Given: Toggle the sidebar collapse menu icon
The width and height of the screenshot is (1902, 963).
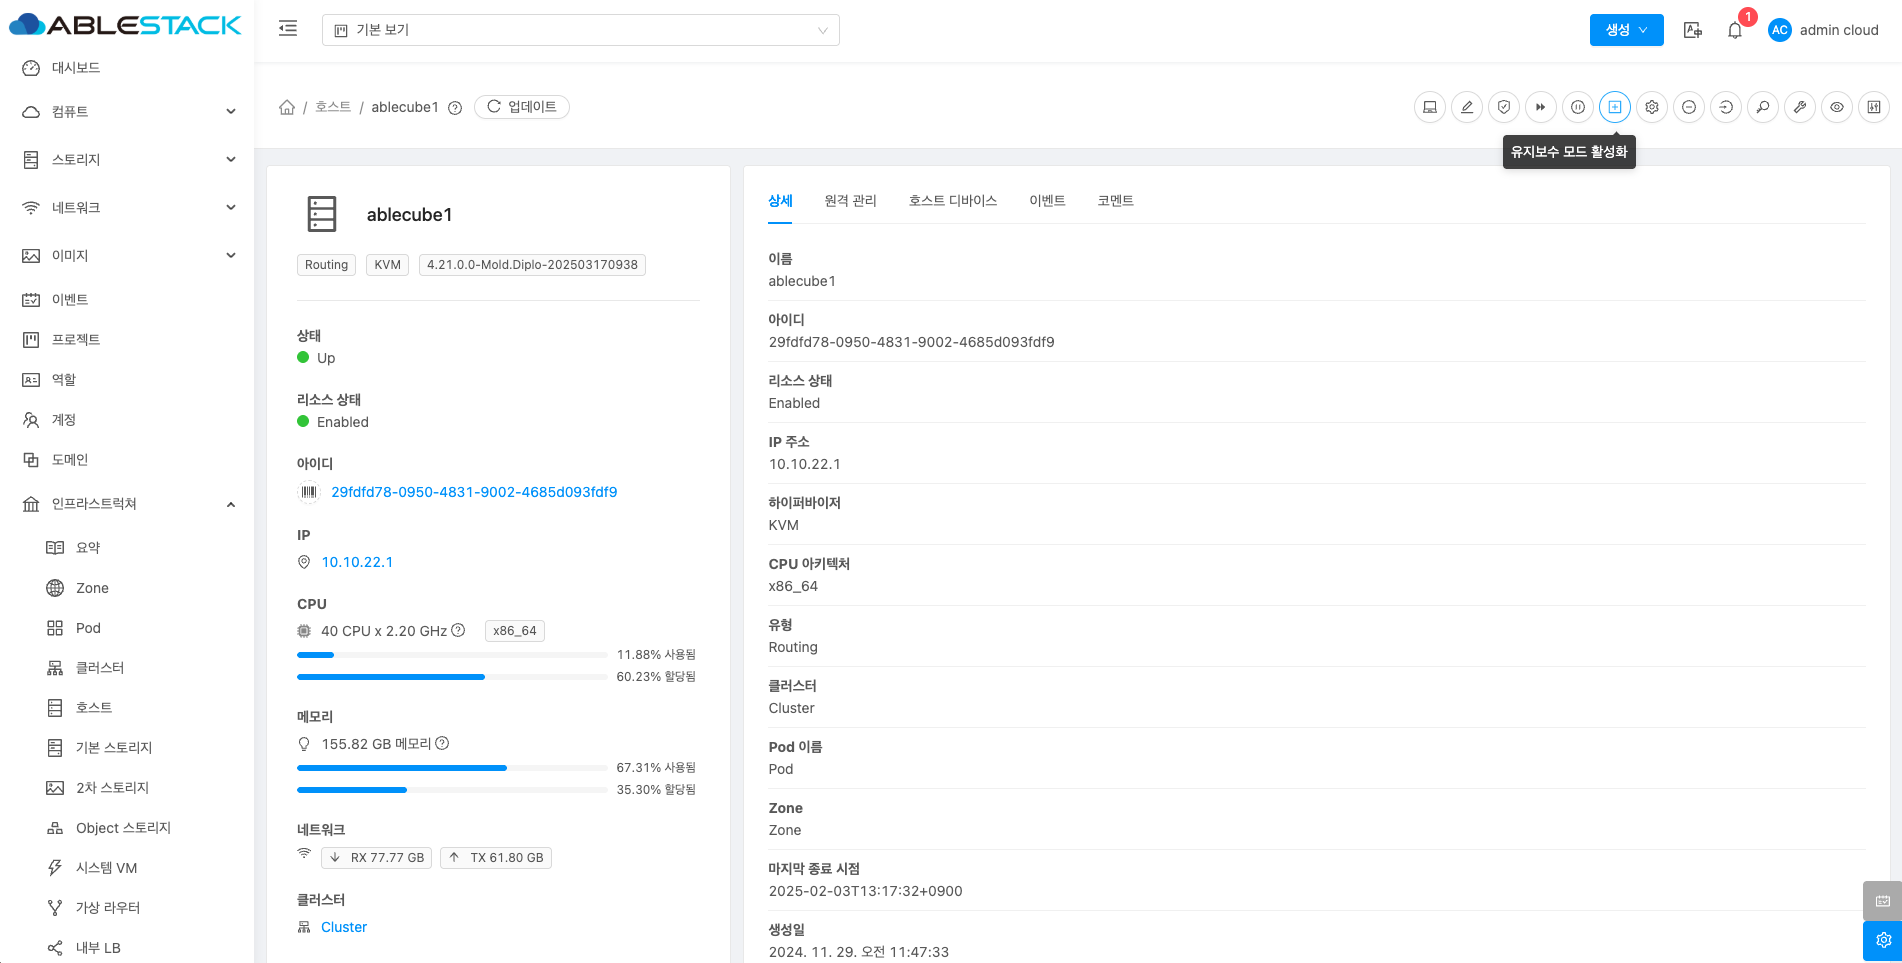Looking at the screenshot, I should [288, 29].
